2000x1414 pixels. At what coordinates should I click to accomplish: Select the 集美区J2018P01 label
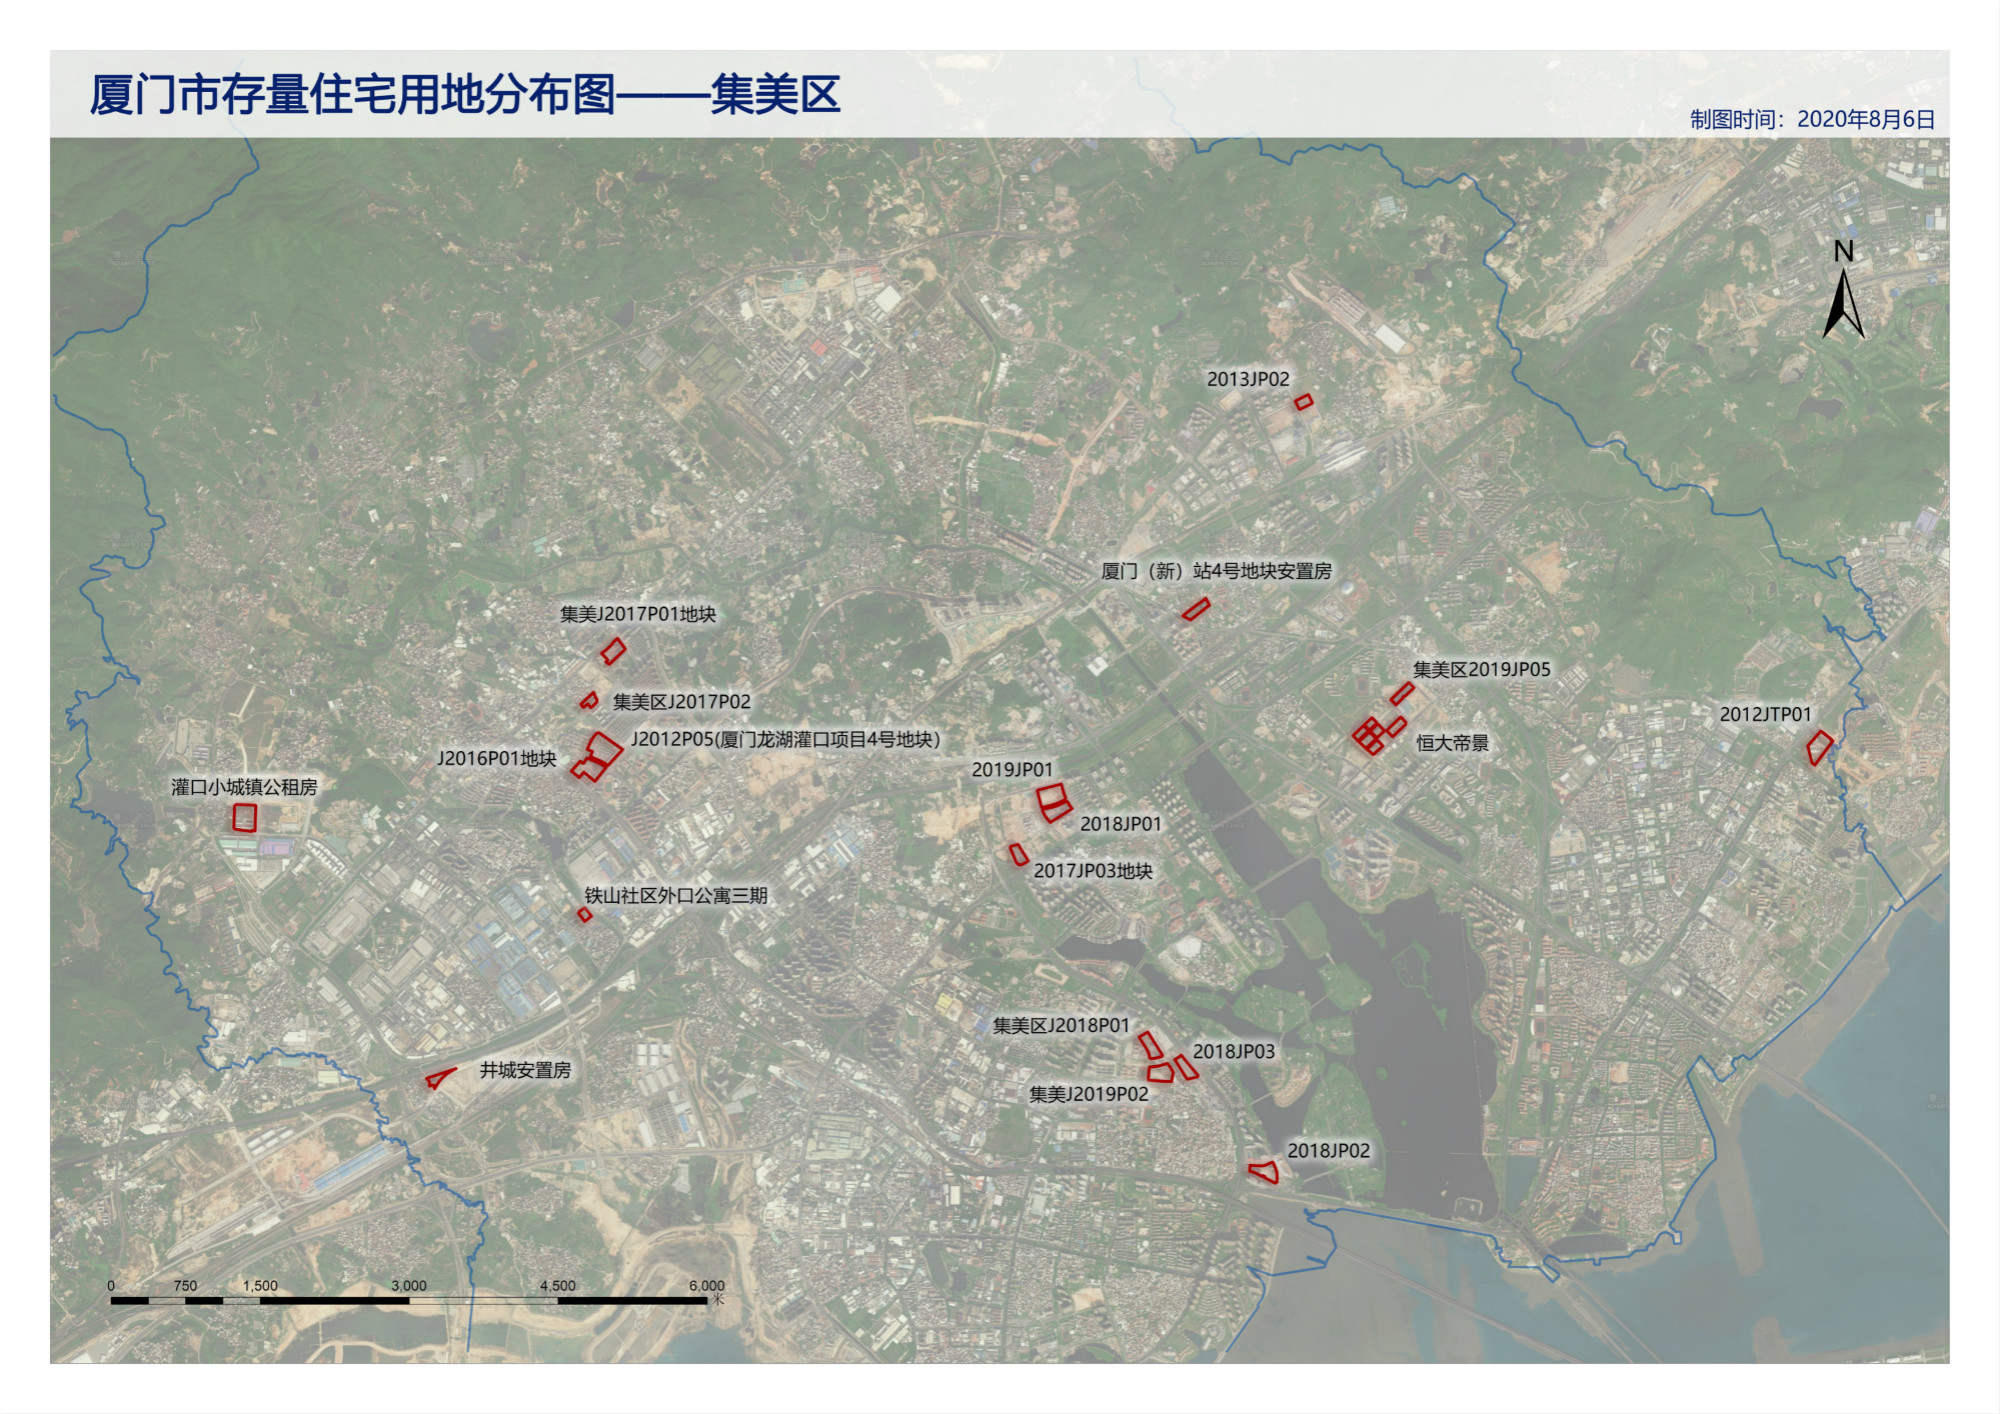(x=1061, y=1026)
